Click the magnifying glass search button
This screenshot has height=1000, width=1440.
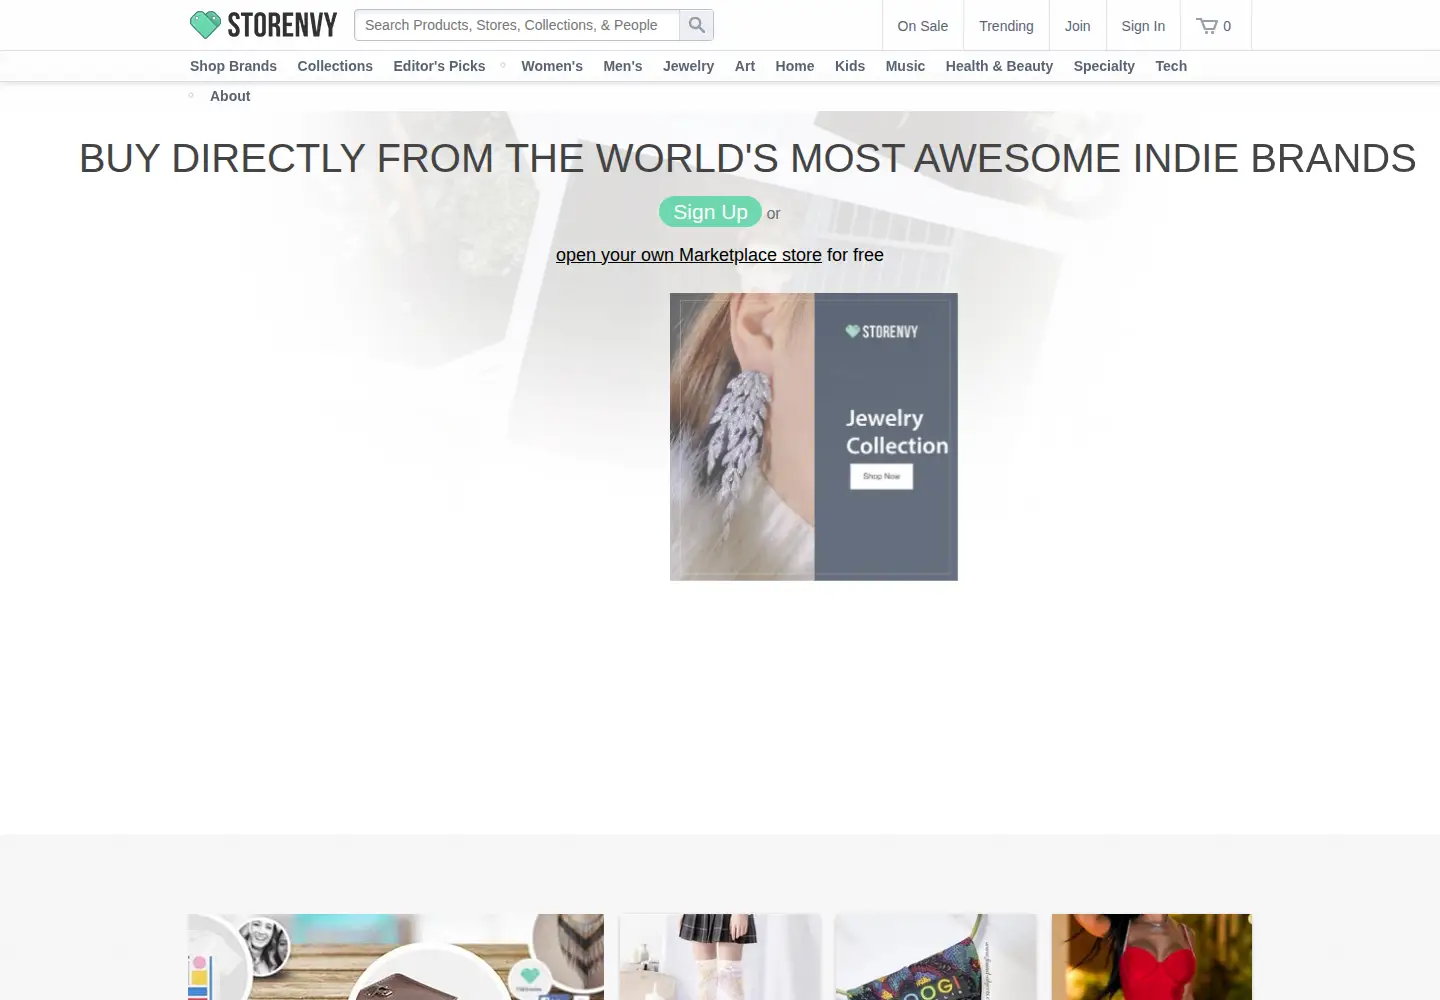(697, 25)
